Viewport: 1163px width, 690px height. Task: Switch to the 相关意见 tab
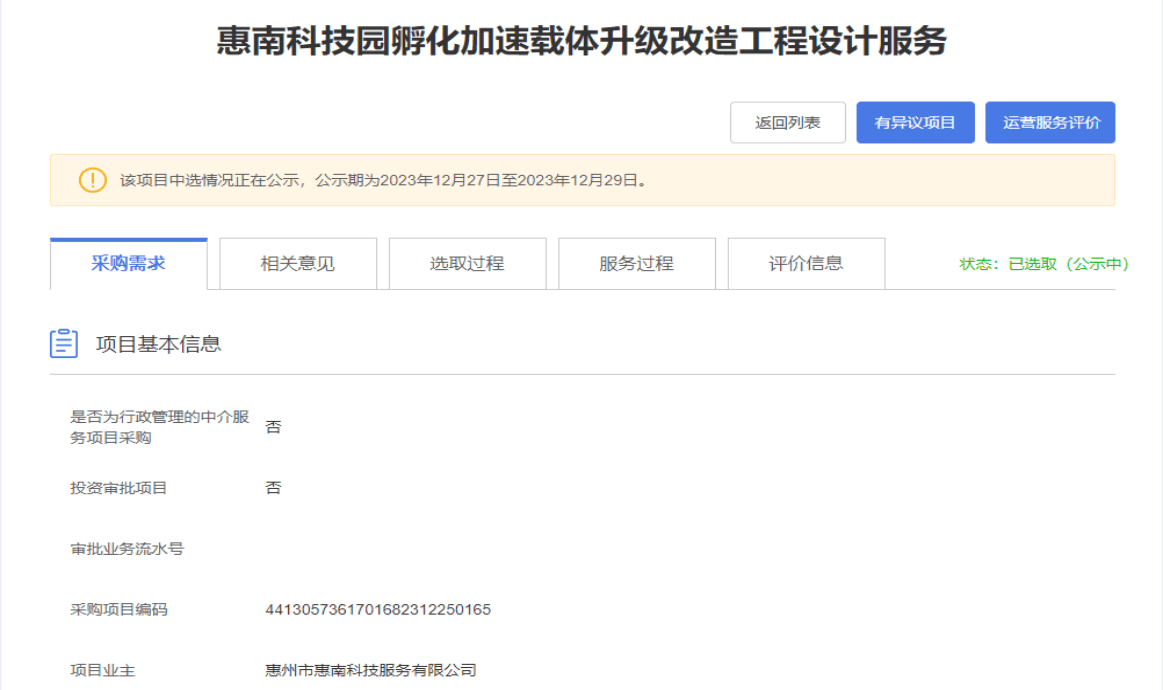point(298,264)
